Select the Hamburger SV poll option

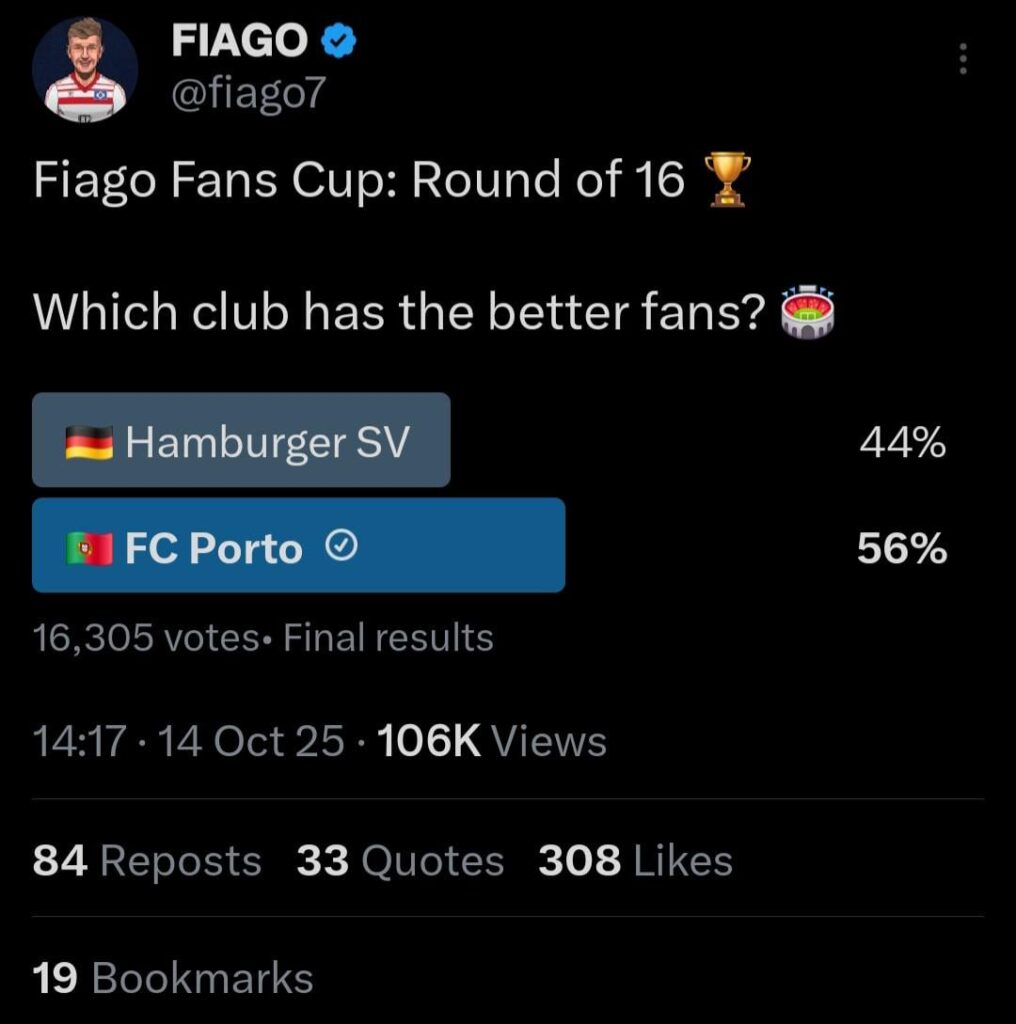pyautogui.click(x=240, y=438)
